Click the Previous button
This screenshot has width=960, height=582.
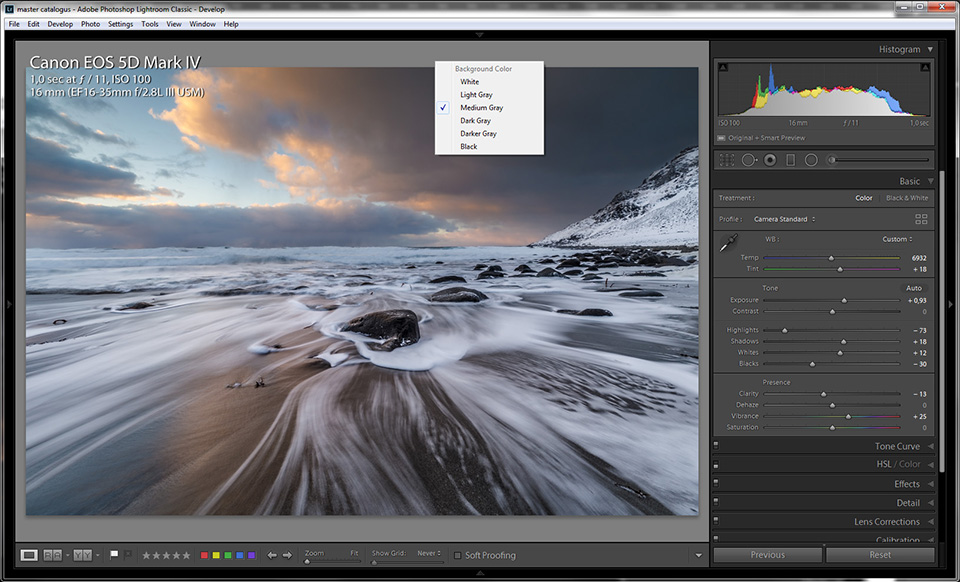coord(768,554)
